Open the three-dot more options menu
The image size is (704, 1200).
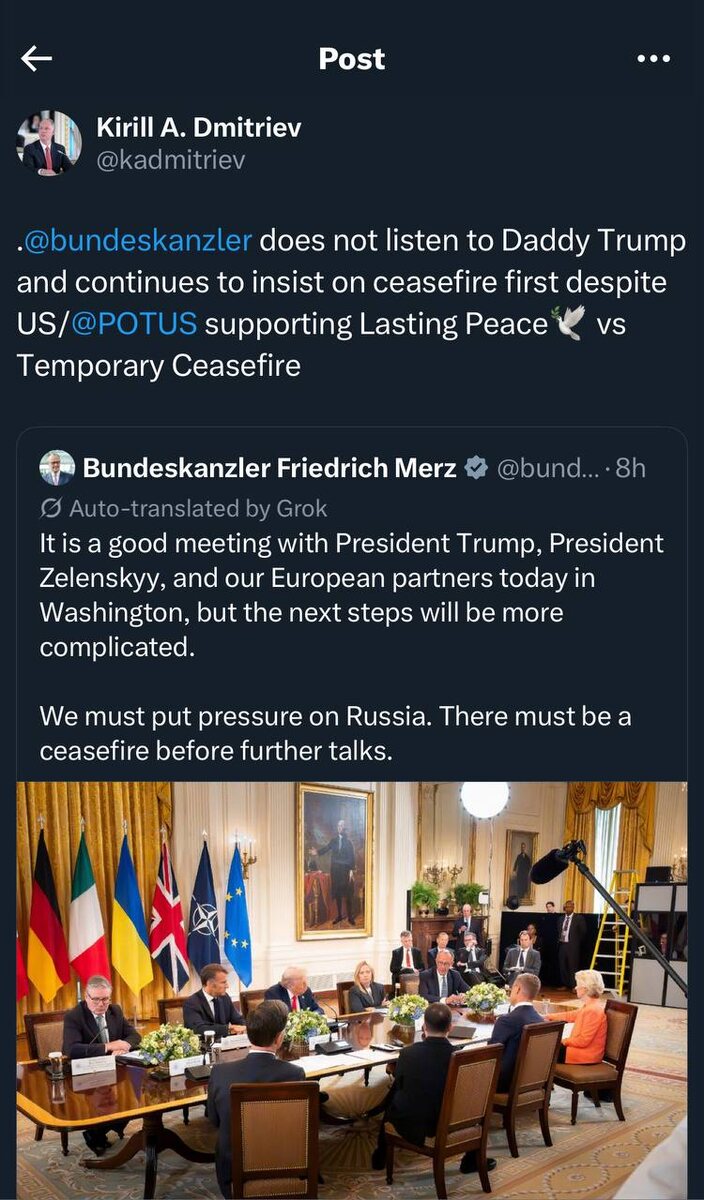tap(653, 59)
